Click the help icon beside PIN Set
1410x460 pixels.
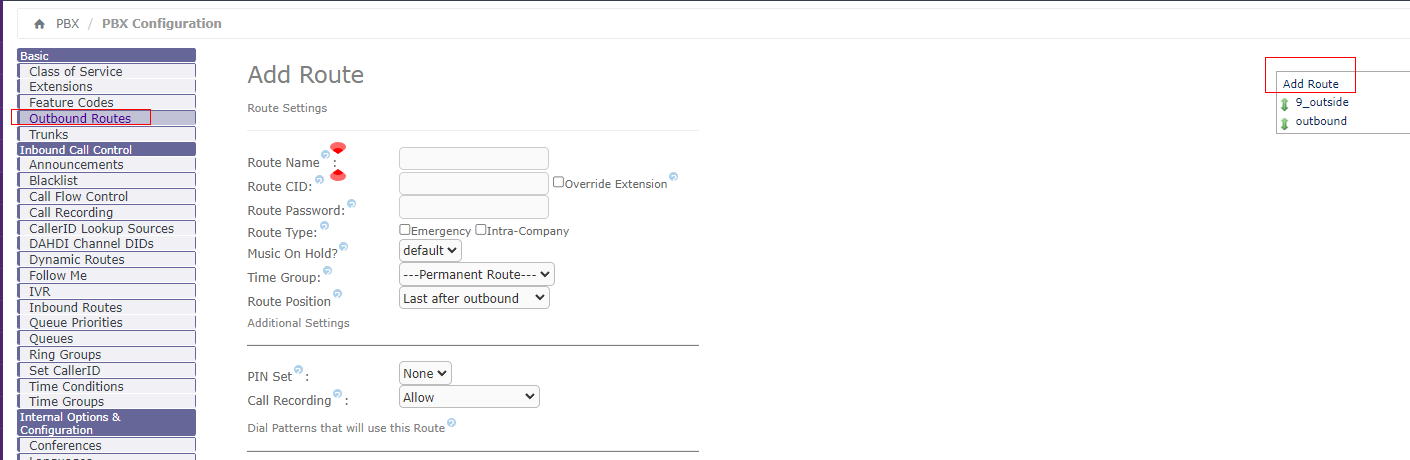(x=298, y=370)
